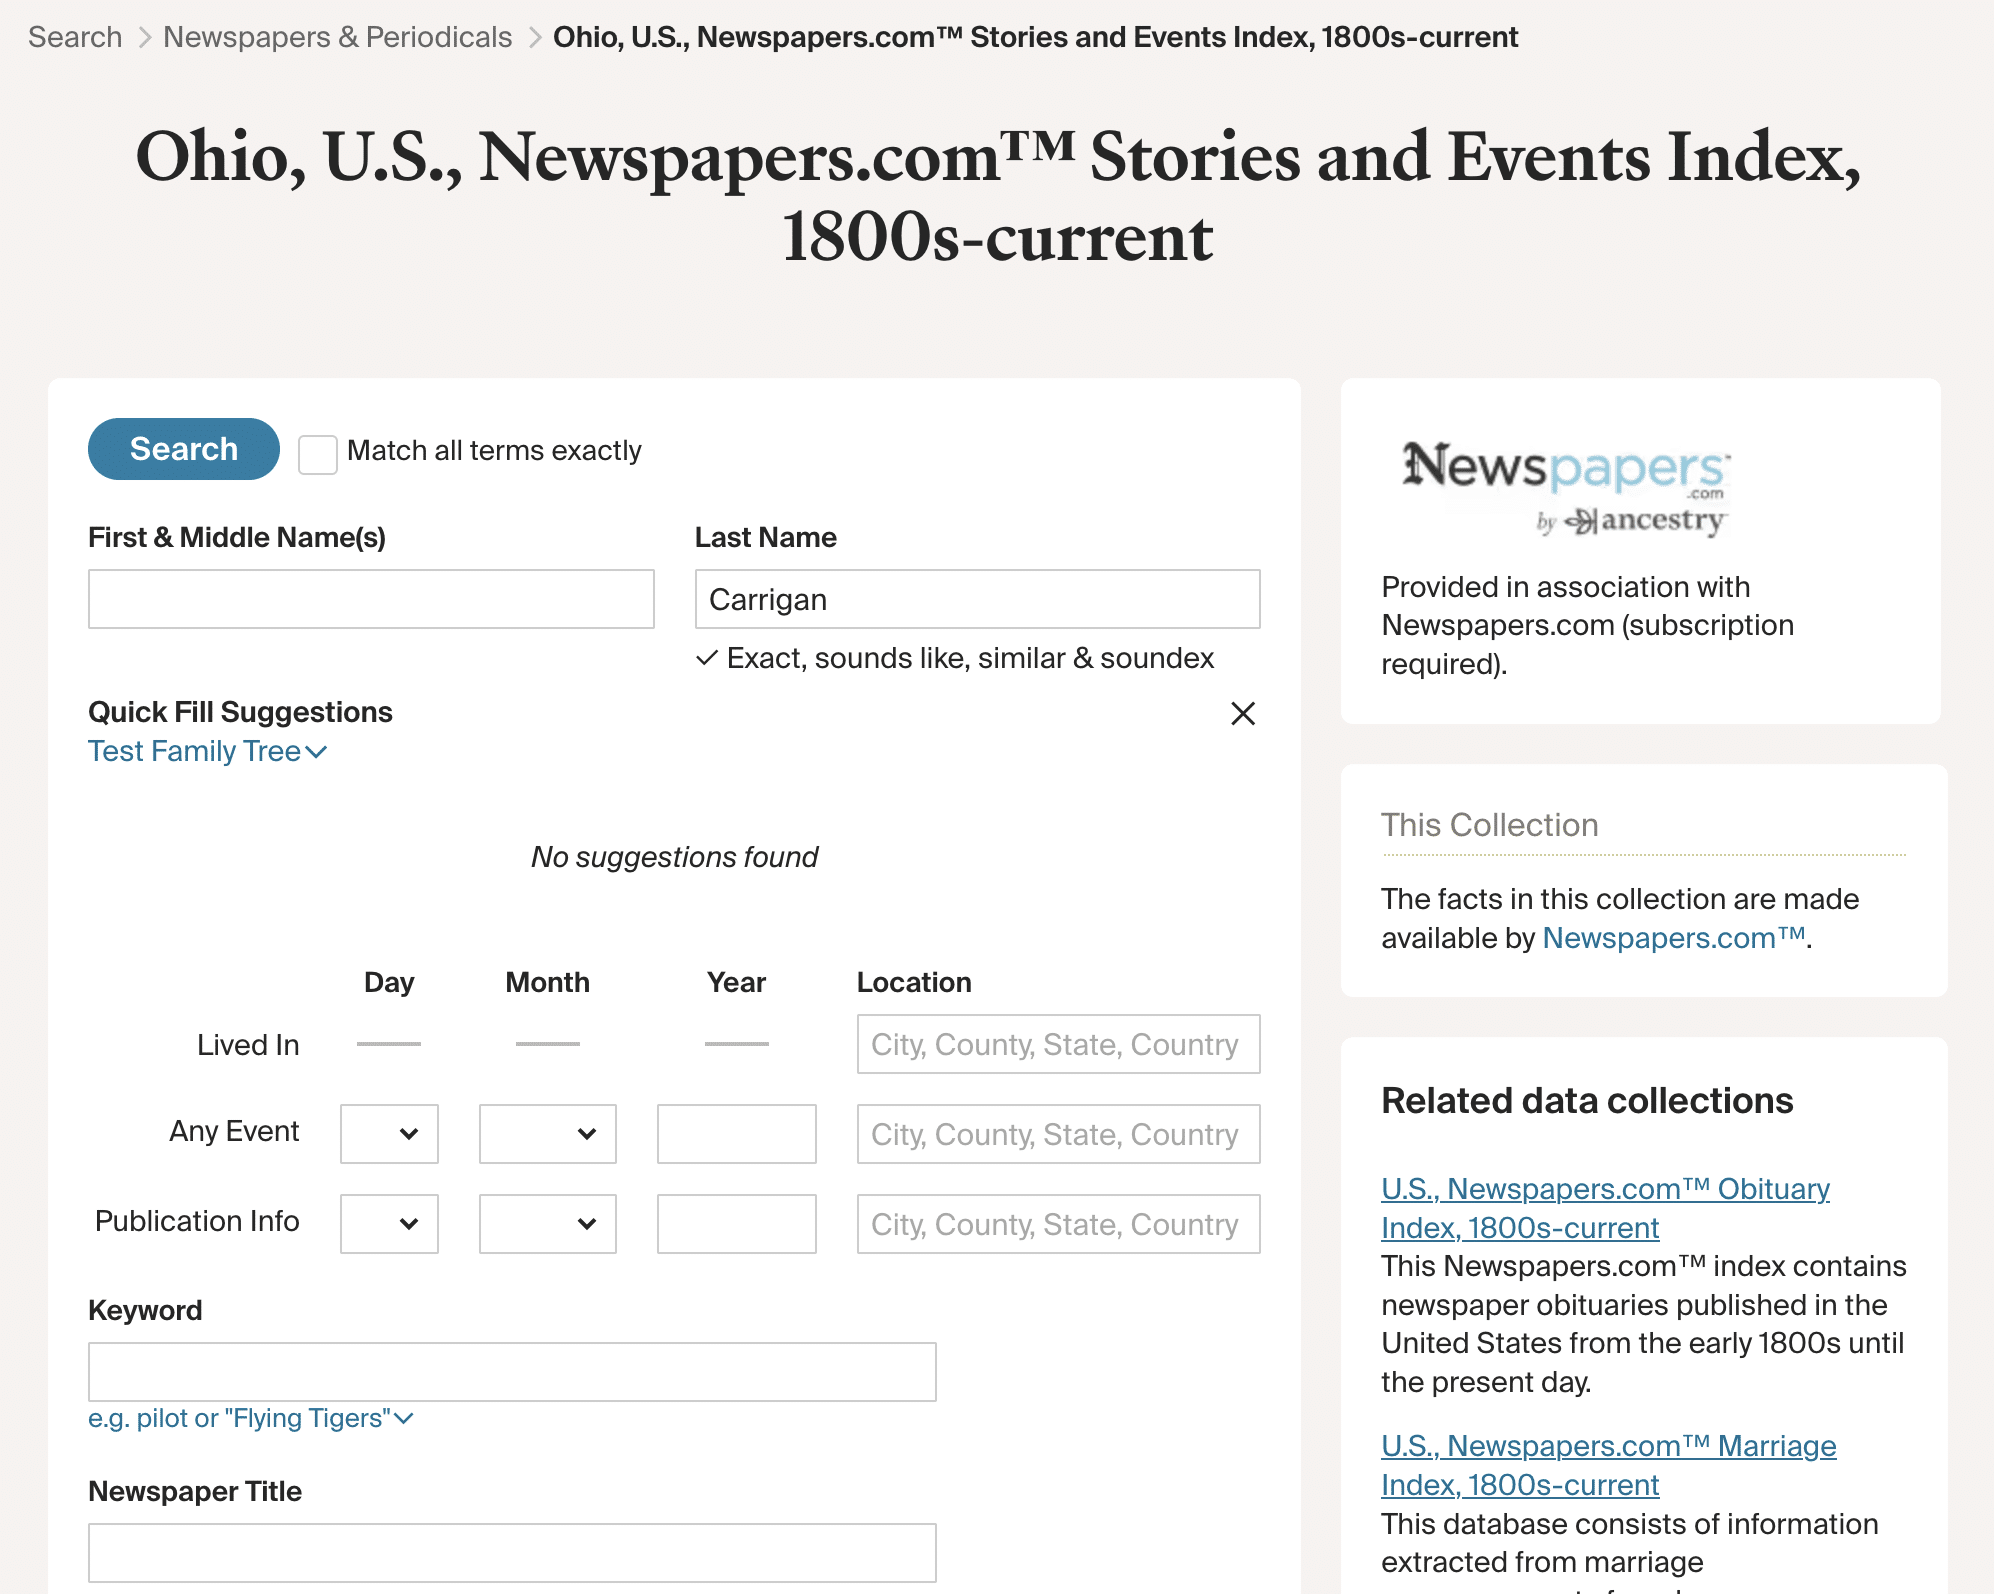1994x1594 pixels.
Task: Click the Publication Info year field
Action: coord(737,1224)
